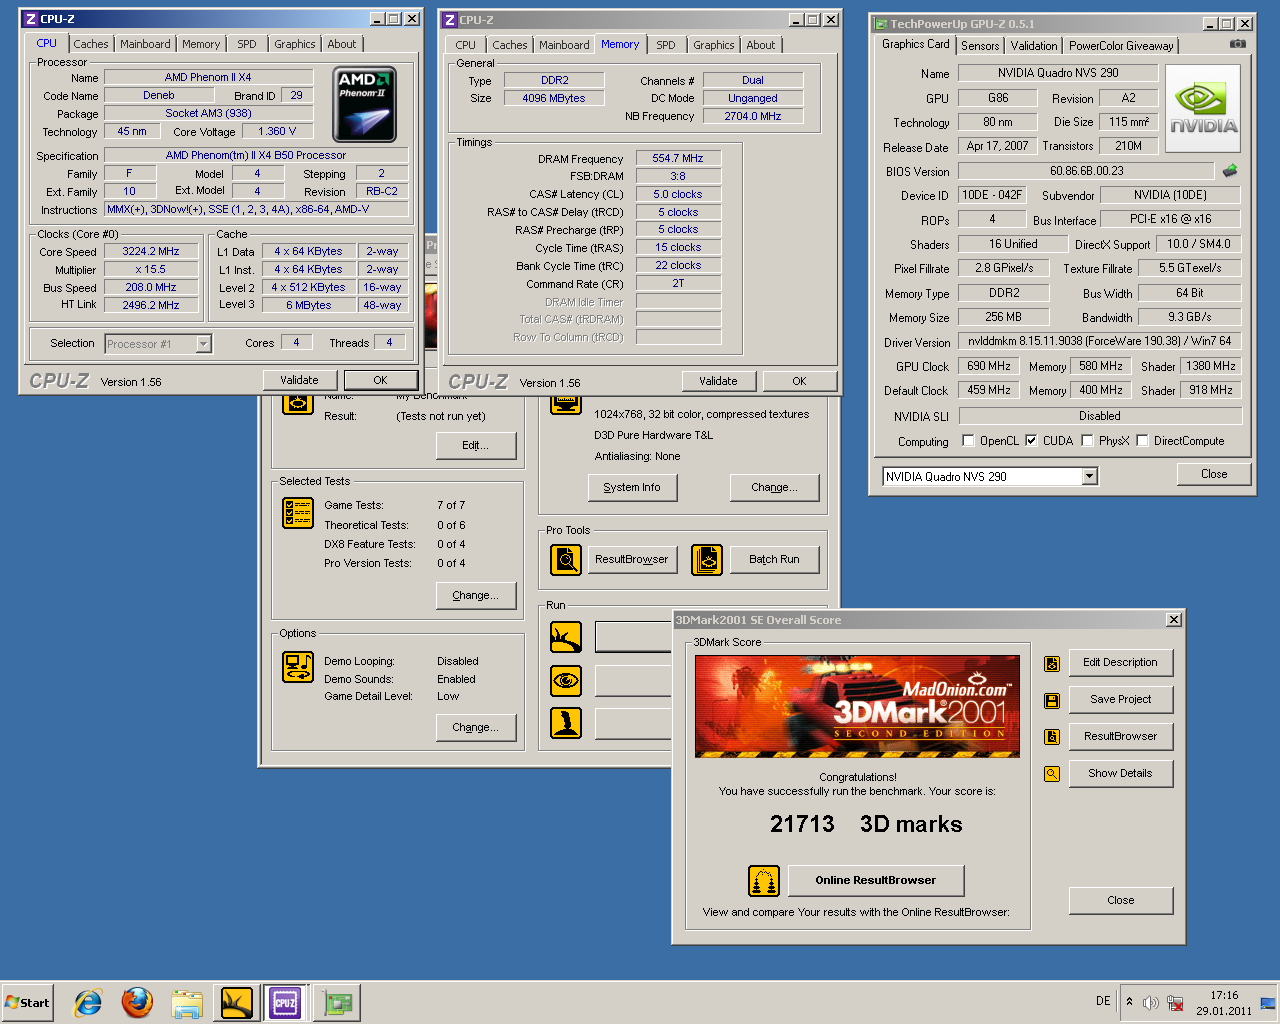The image size is (1280, 1024).
Task: Click the Online ResultBrowser icon in score dialog
Action: [x=764, y=881]
